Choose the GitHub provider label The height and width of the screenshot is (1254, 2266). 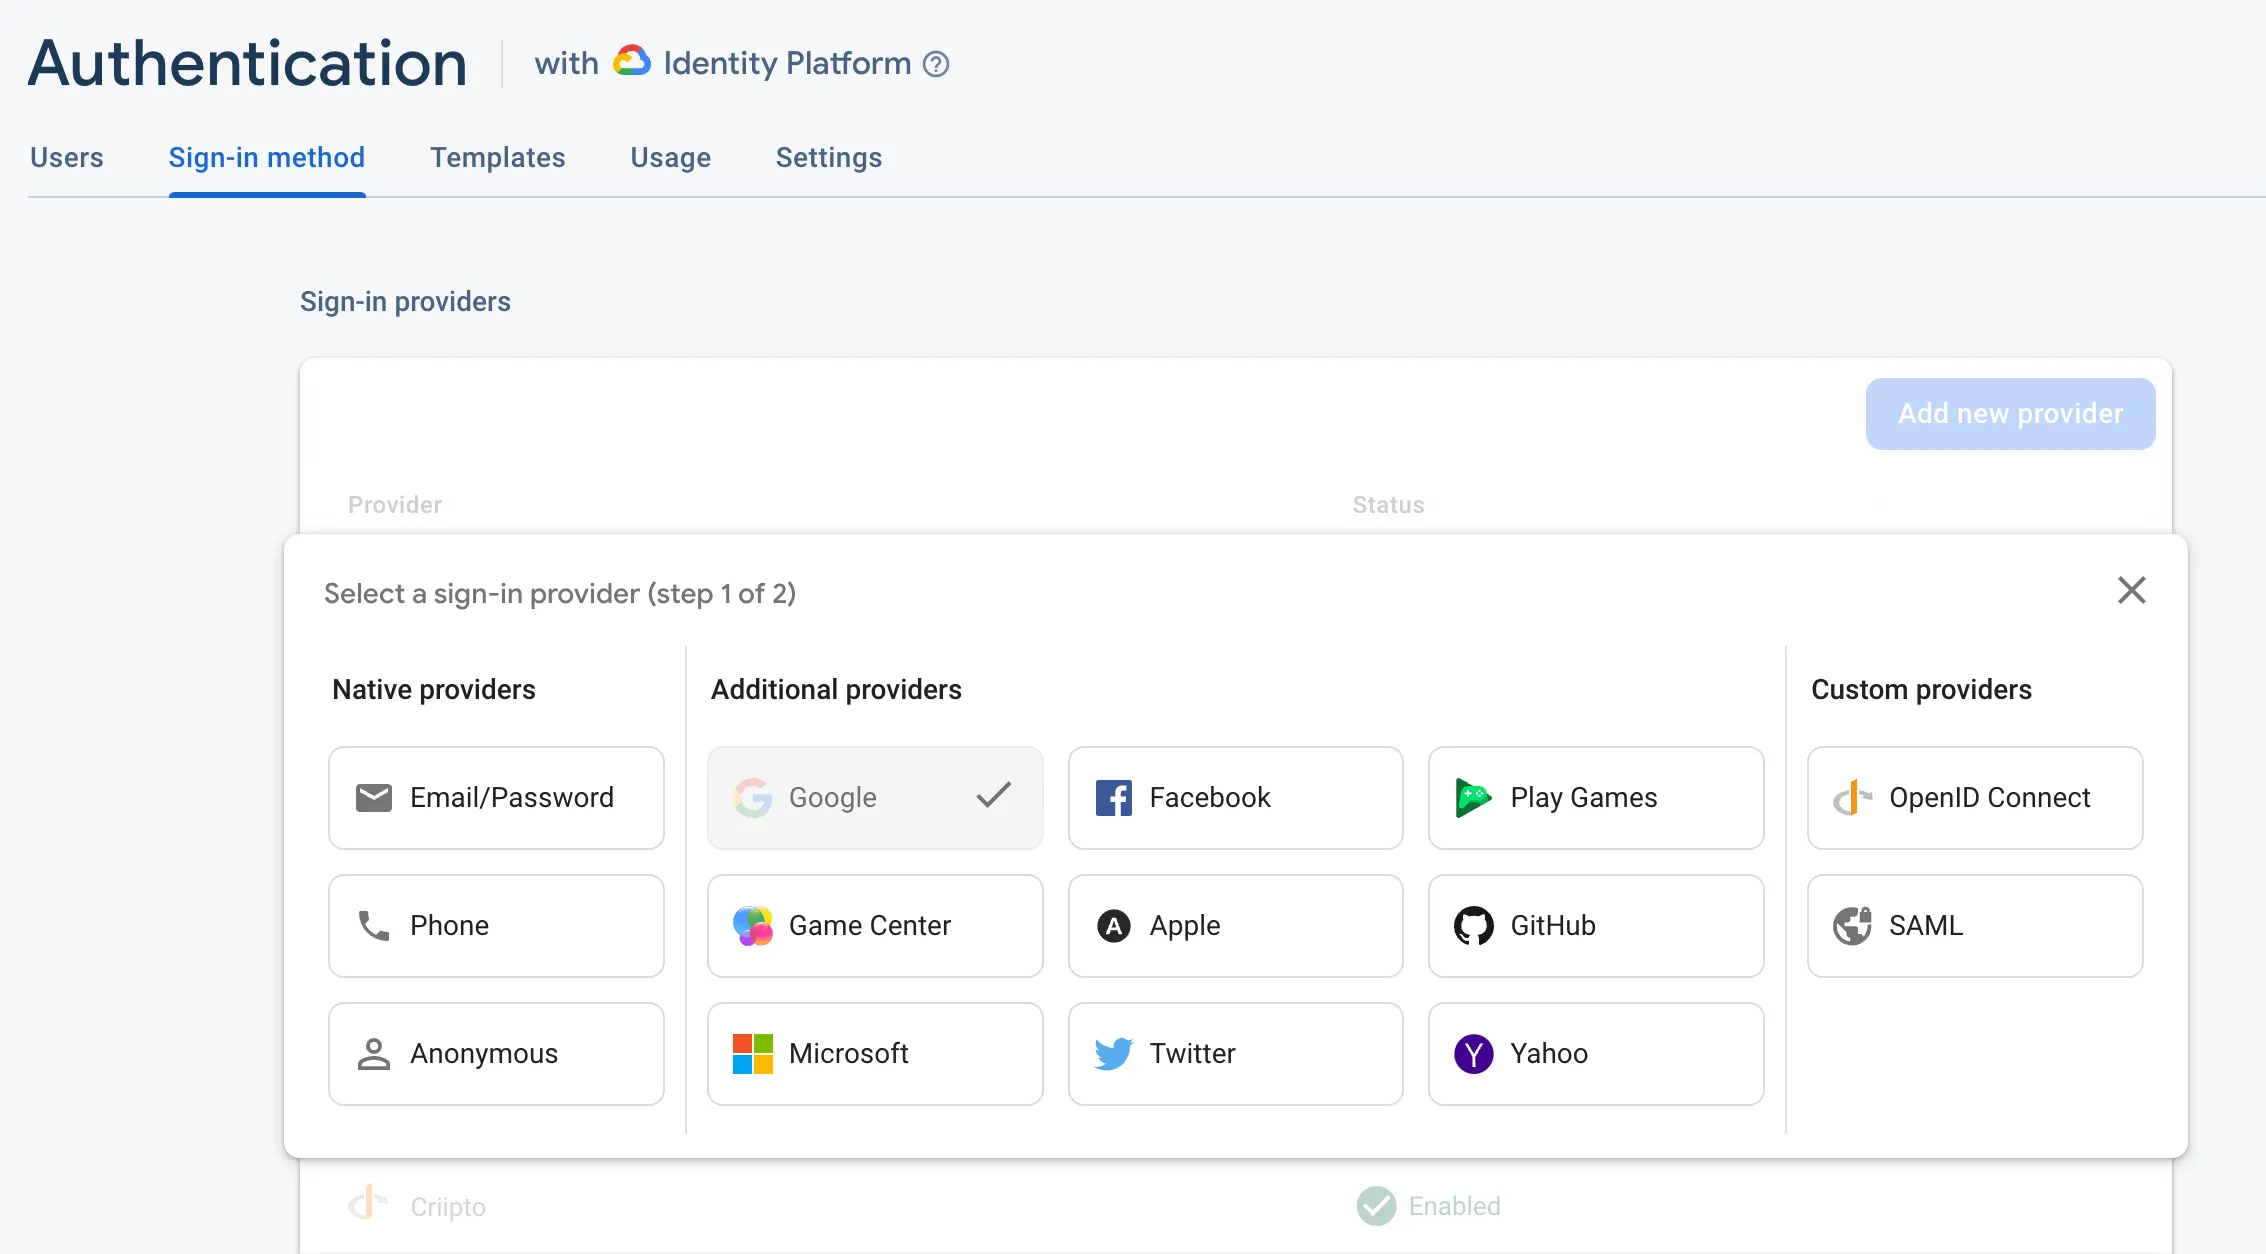1553,926
